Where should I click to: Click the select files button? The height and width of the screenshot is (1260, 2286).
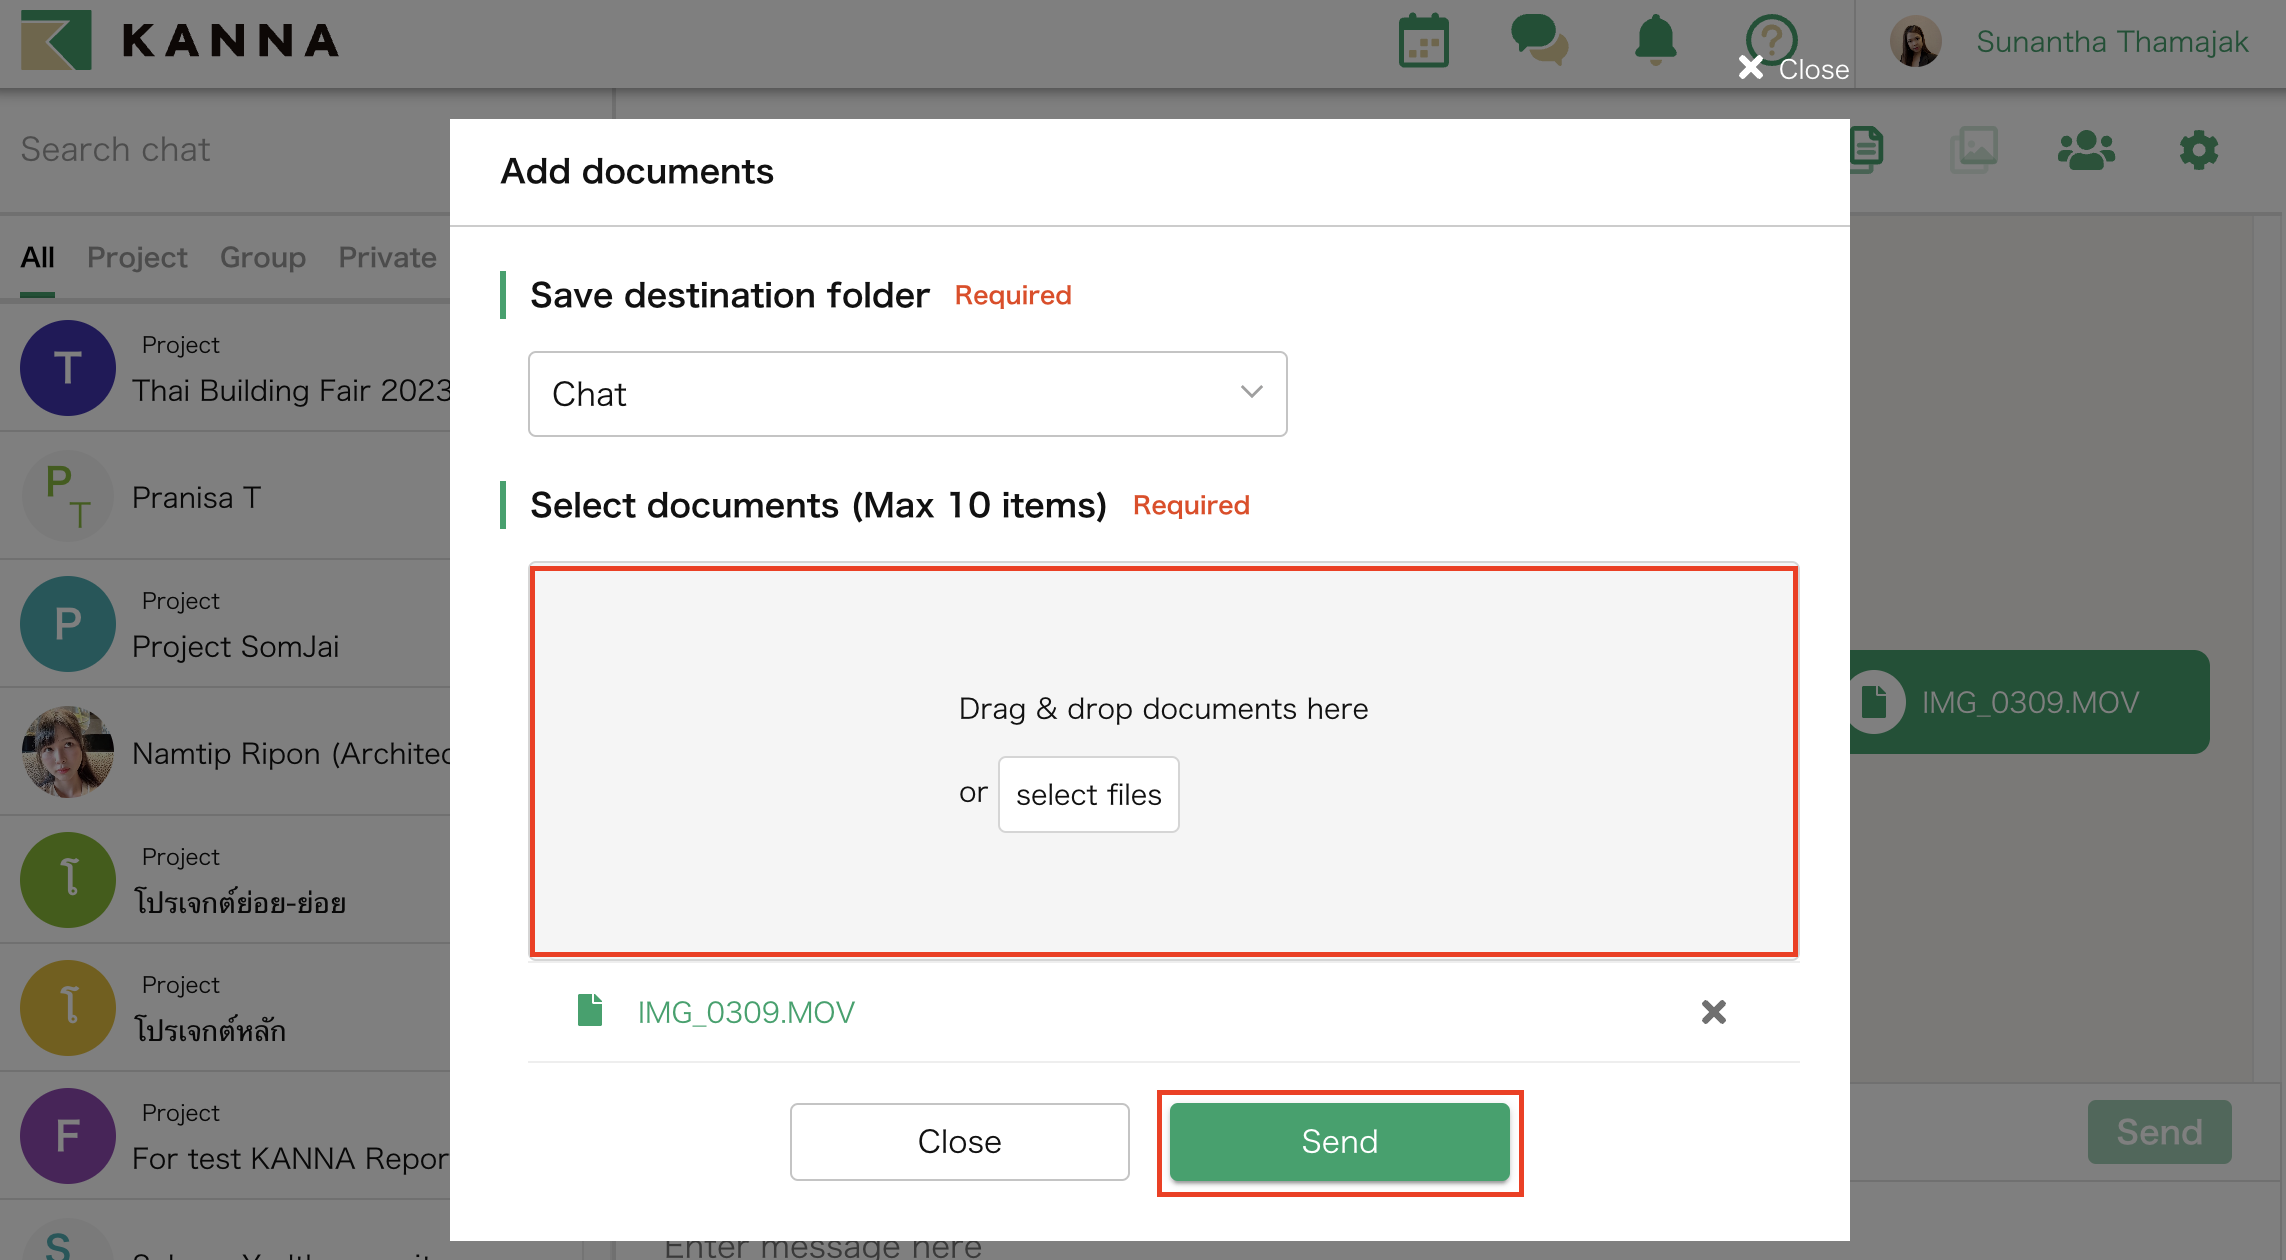coord(1088,794)
